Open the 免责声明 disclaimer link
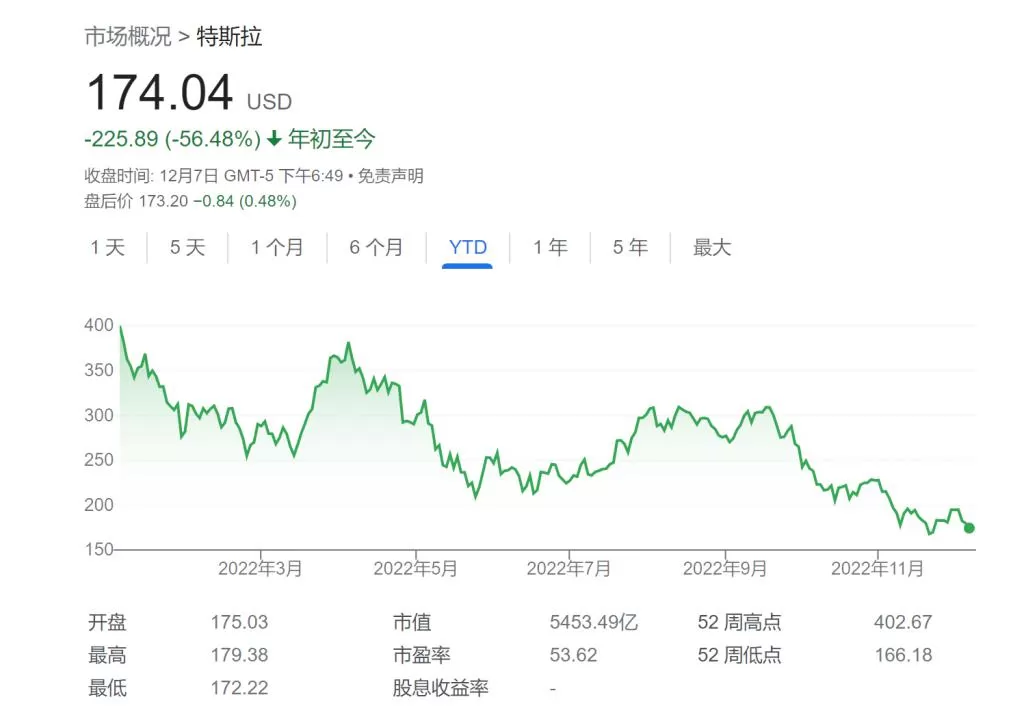The width and height of the screenshot is (1024, 708). [391, 176]
